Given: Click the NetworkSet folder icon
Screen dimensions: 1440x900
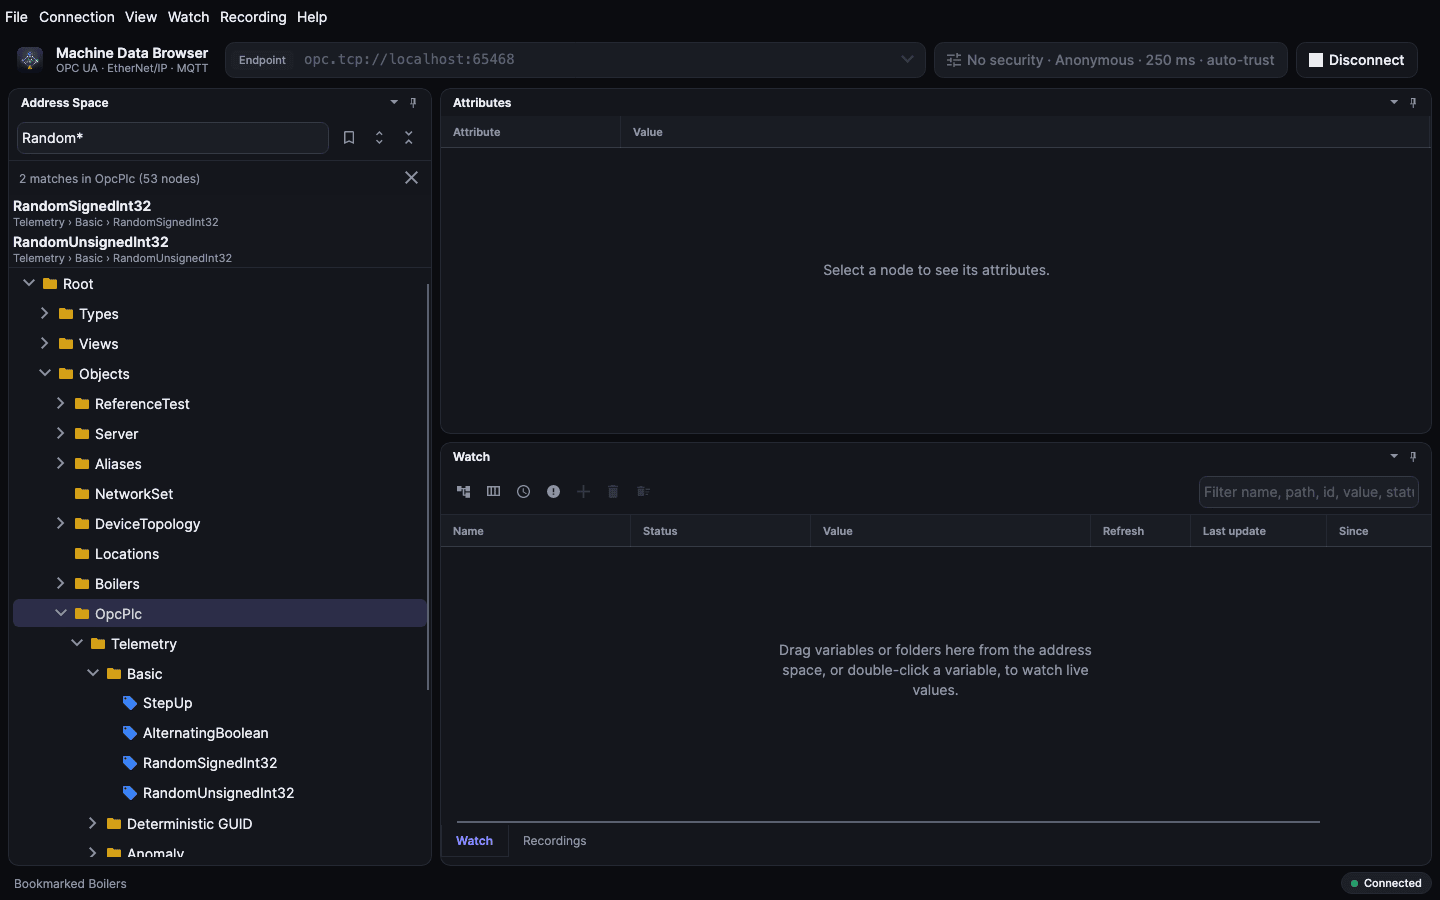Looking at the screenshot, I should 82,494.
